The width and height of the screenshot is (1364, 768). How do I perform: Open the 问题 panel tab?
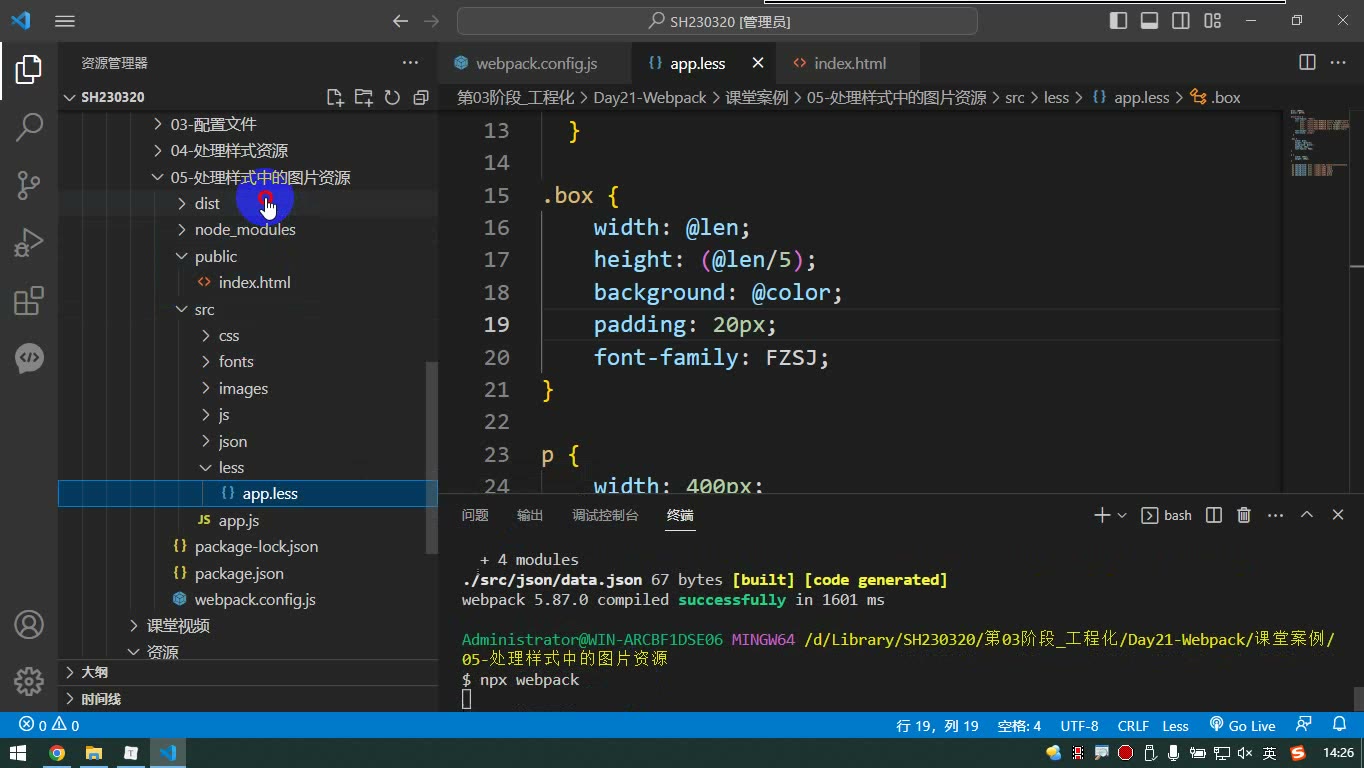[x=475, y=515]
